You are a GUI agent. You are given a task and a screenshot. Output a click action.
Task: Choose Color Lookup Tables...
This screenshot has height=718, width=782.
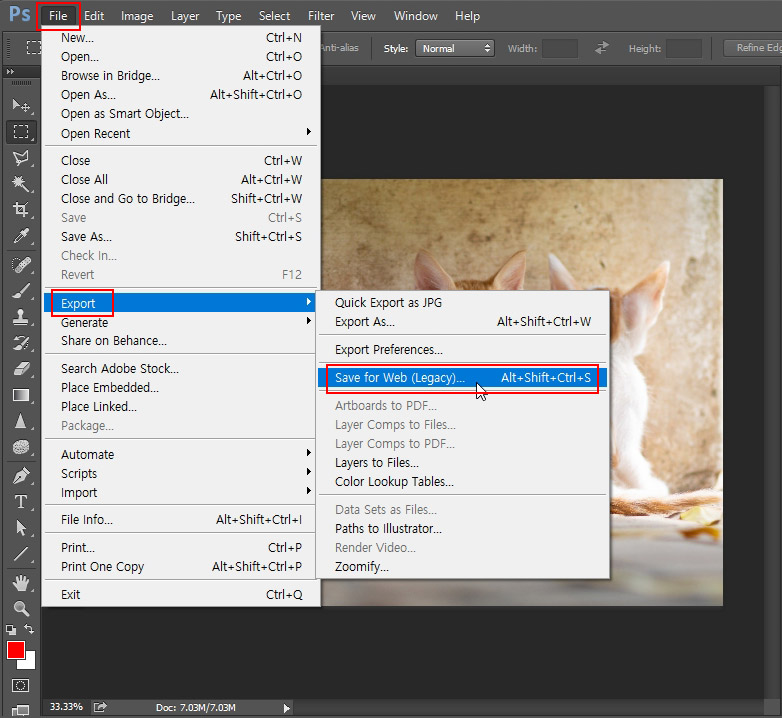tap(462, 481)
